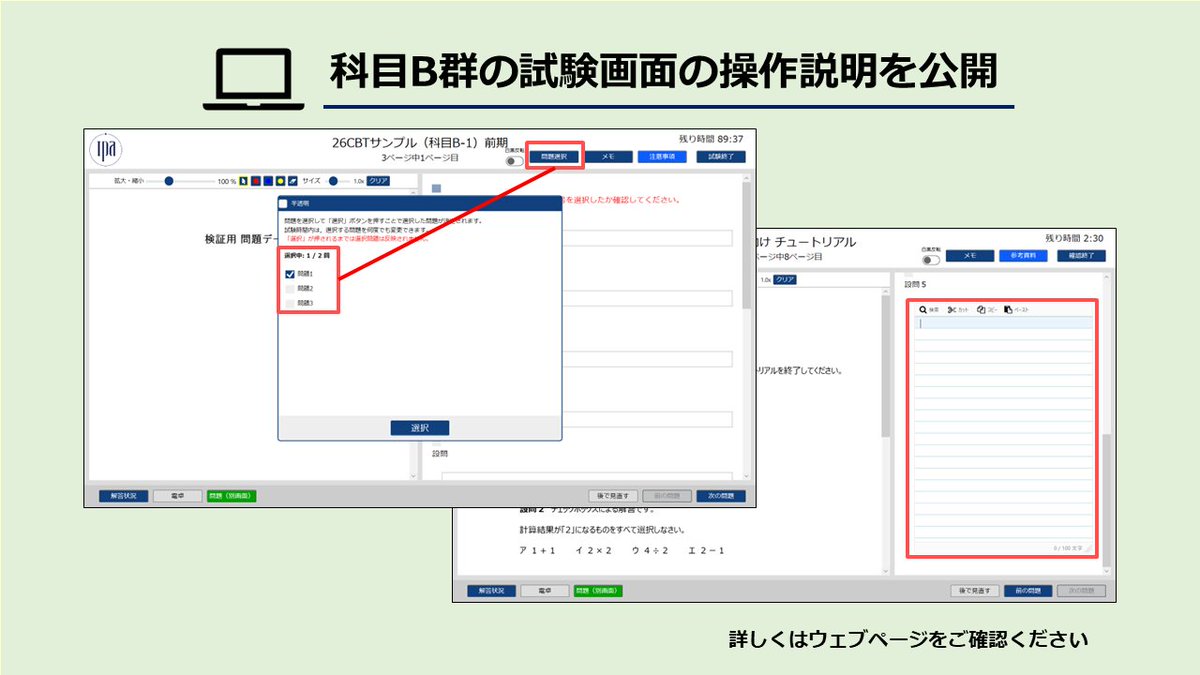Click 次の問題 in the front window
This screenshot has height=675, width=1200.
pyautogui.click(x=721, y=496)
